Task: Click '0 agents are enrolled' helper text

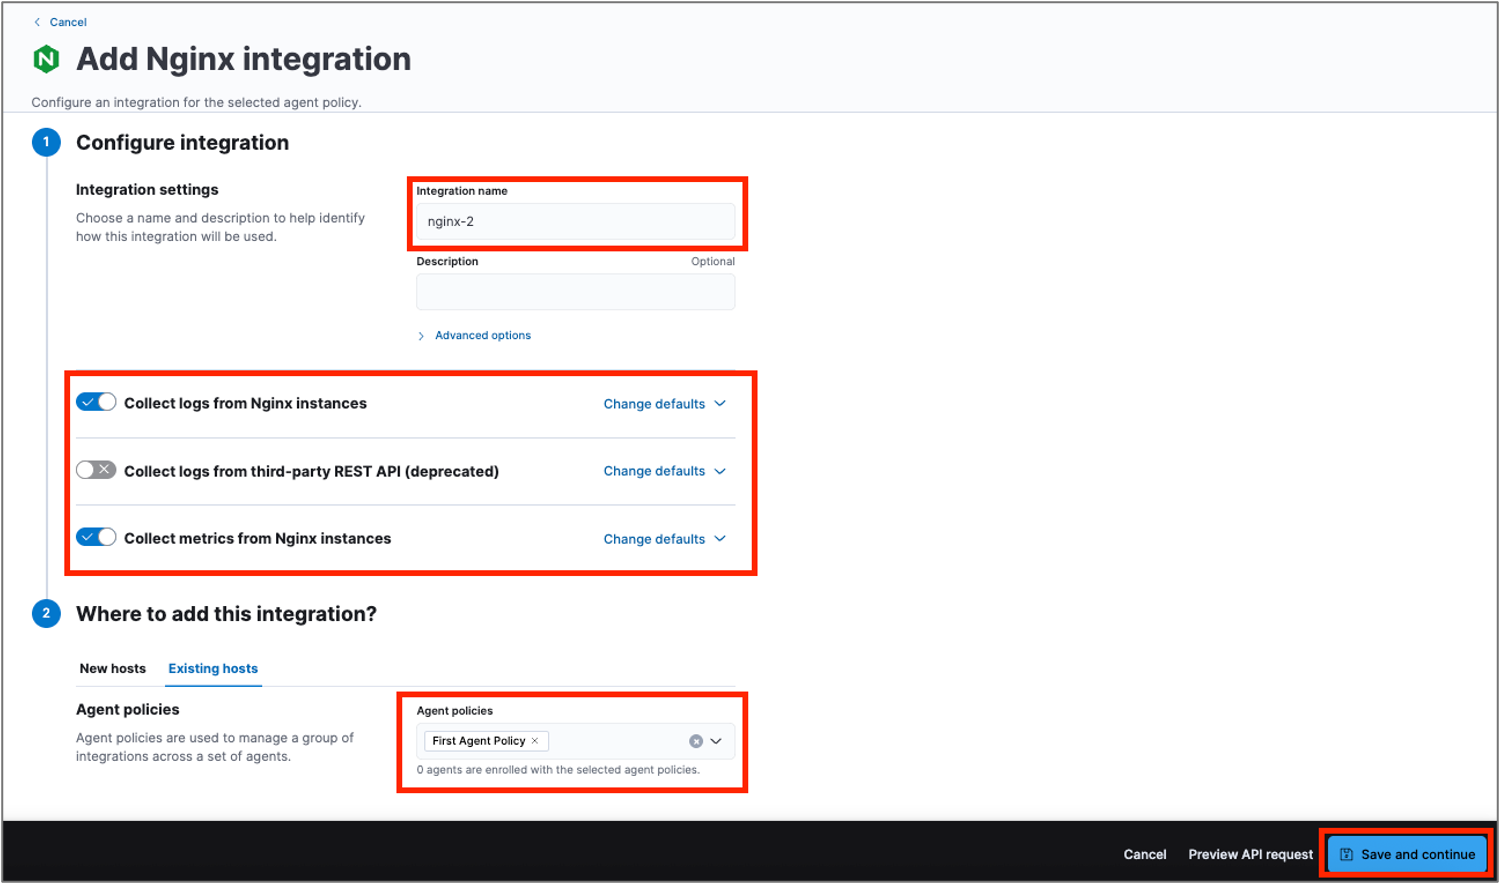Action: 558,770
